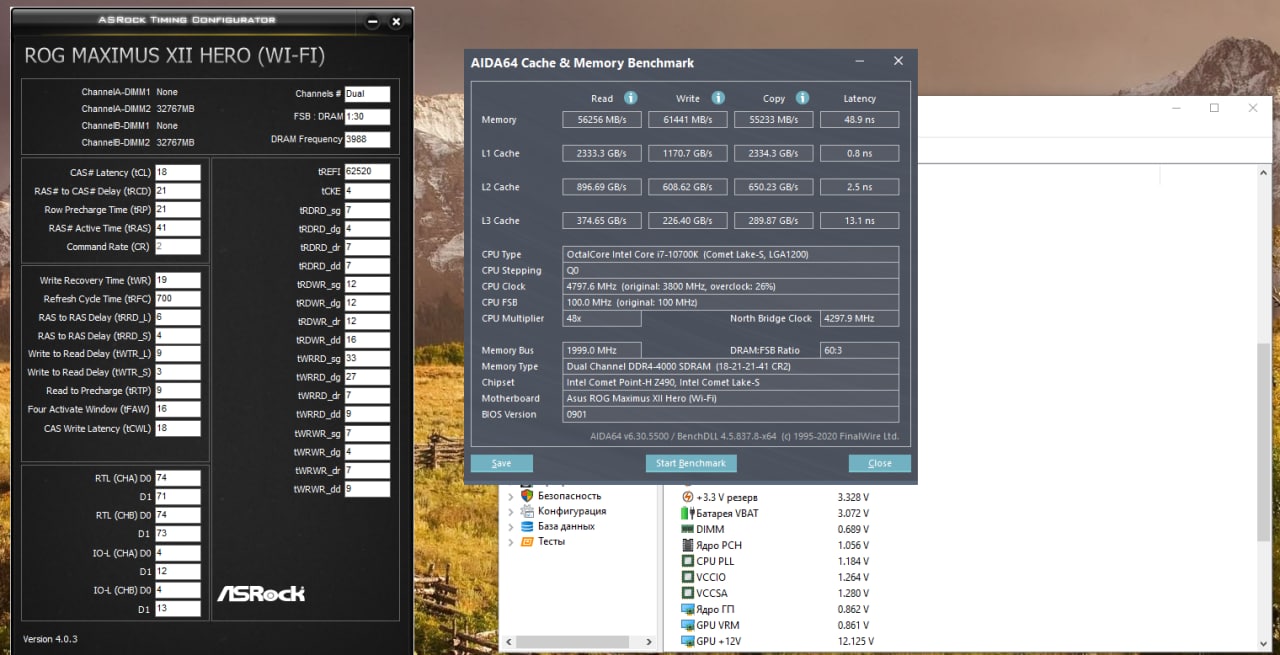Click the Security (Безопасность) shield icon
Image resolution: width=1280 pixels, height=655 pixels.
(x=527, y=495)
